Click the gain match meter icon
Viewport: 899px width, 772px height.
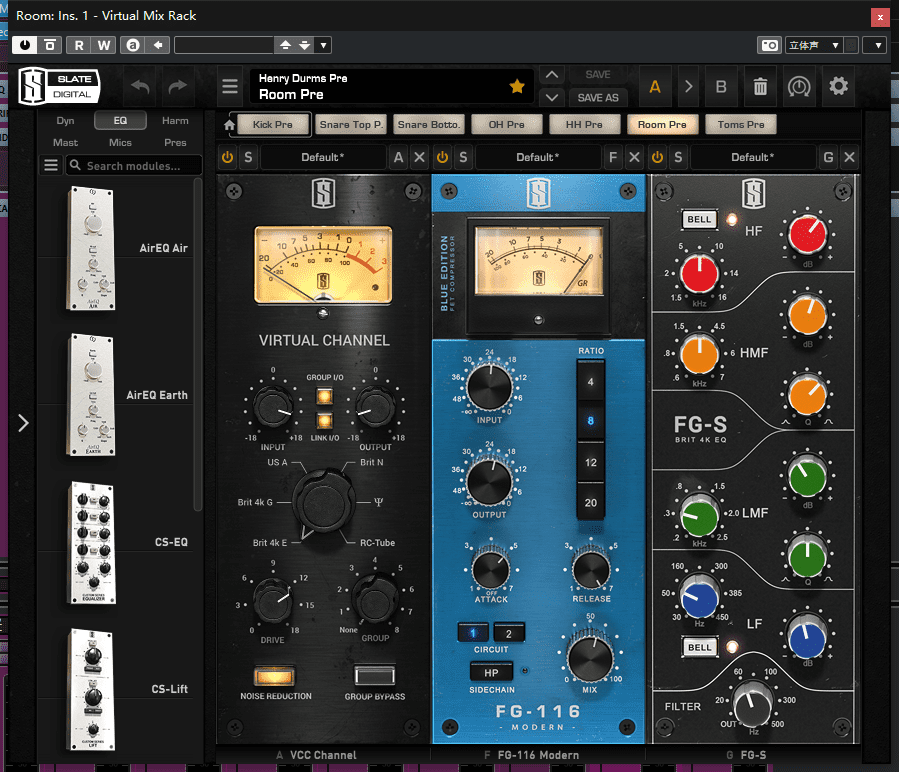pyautogui.click(x=799, y=87)
